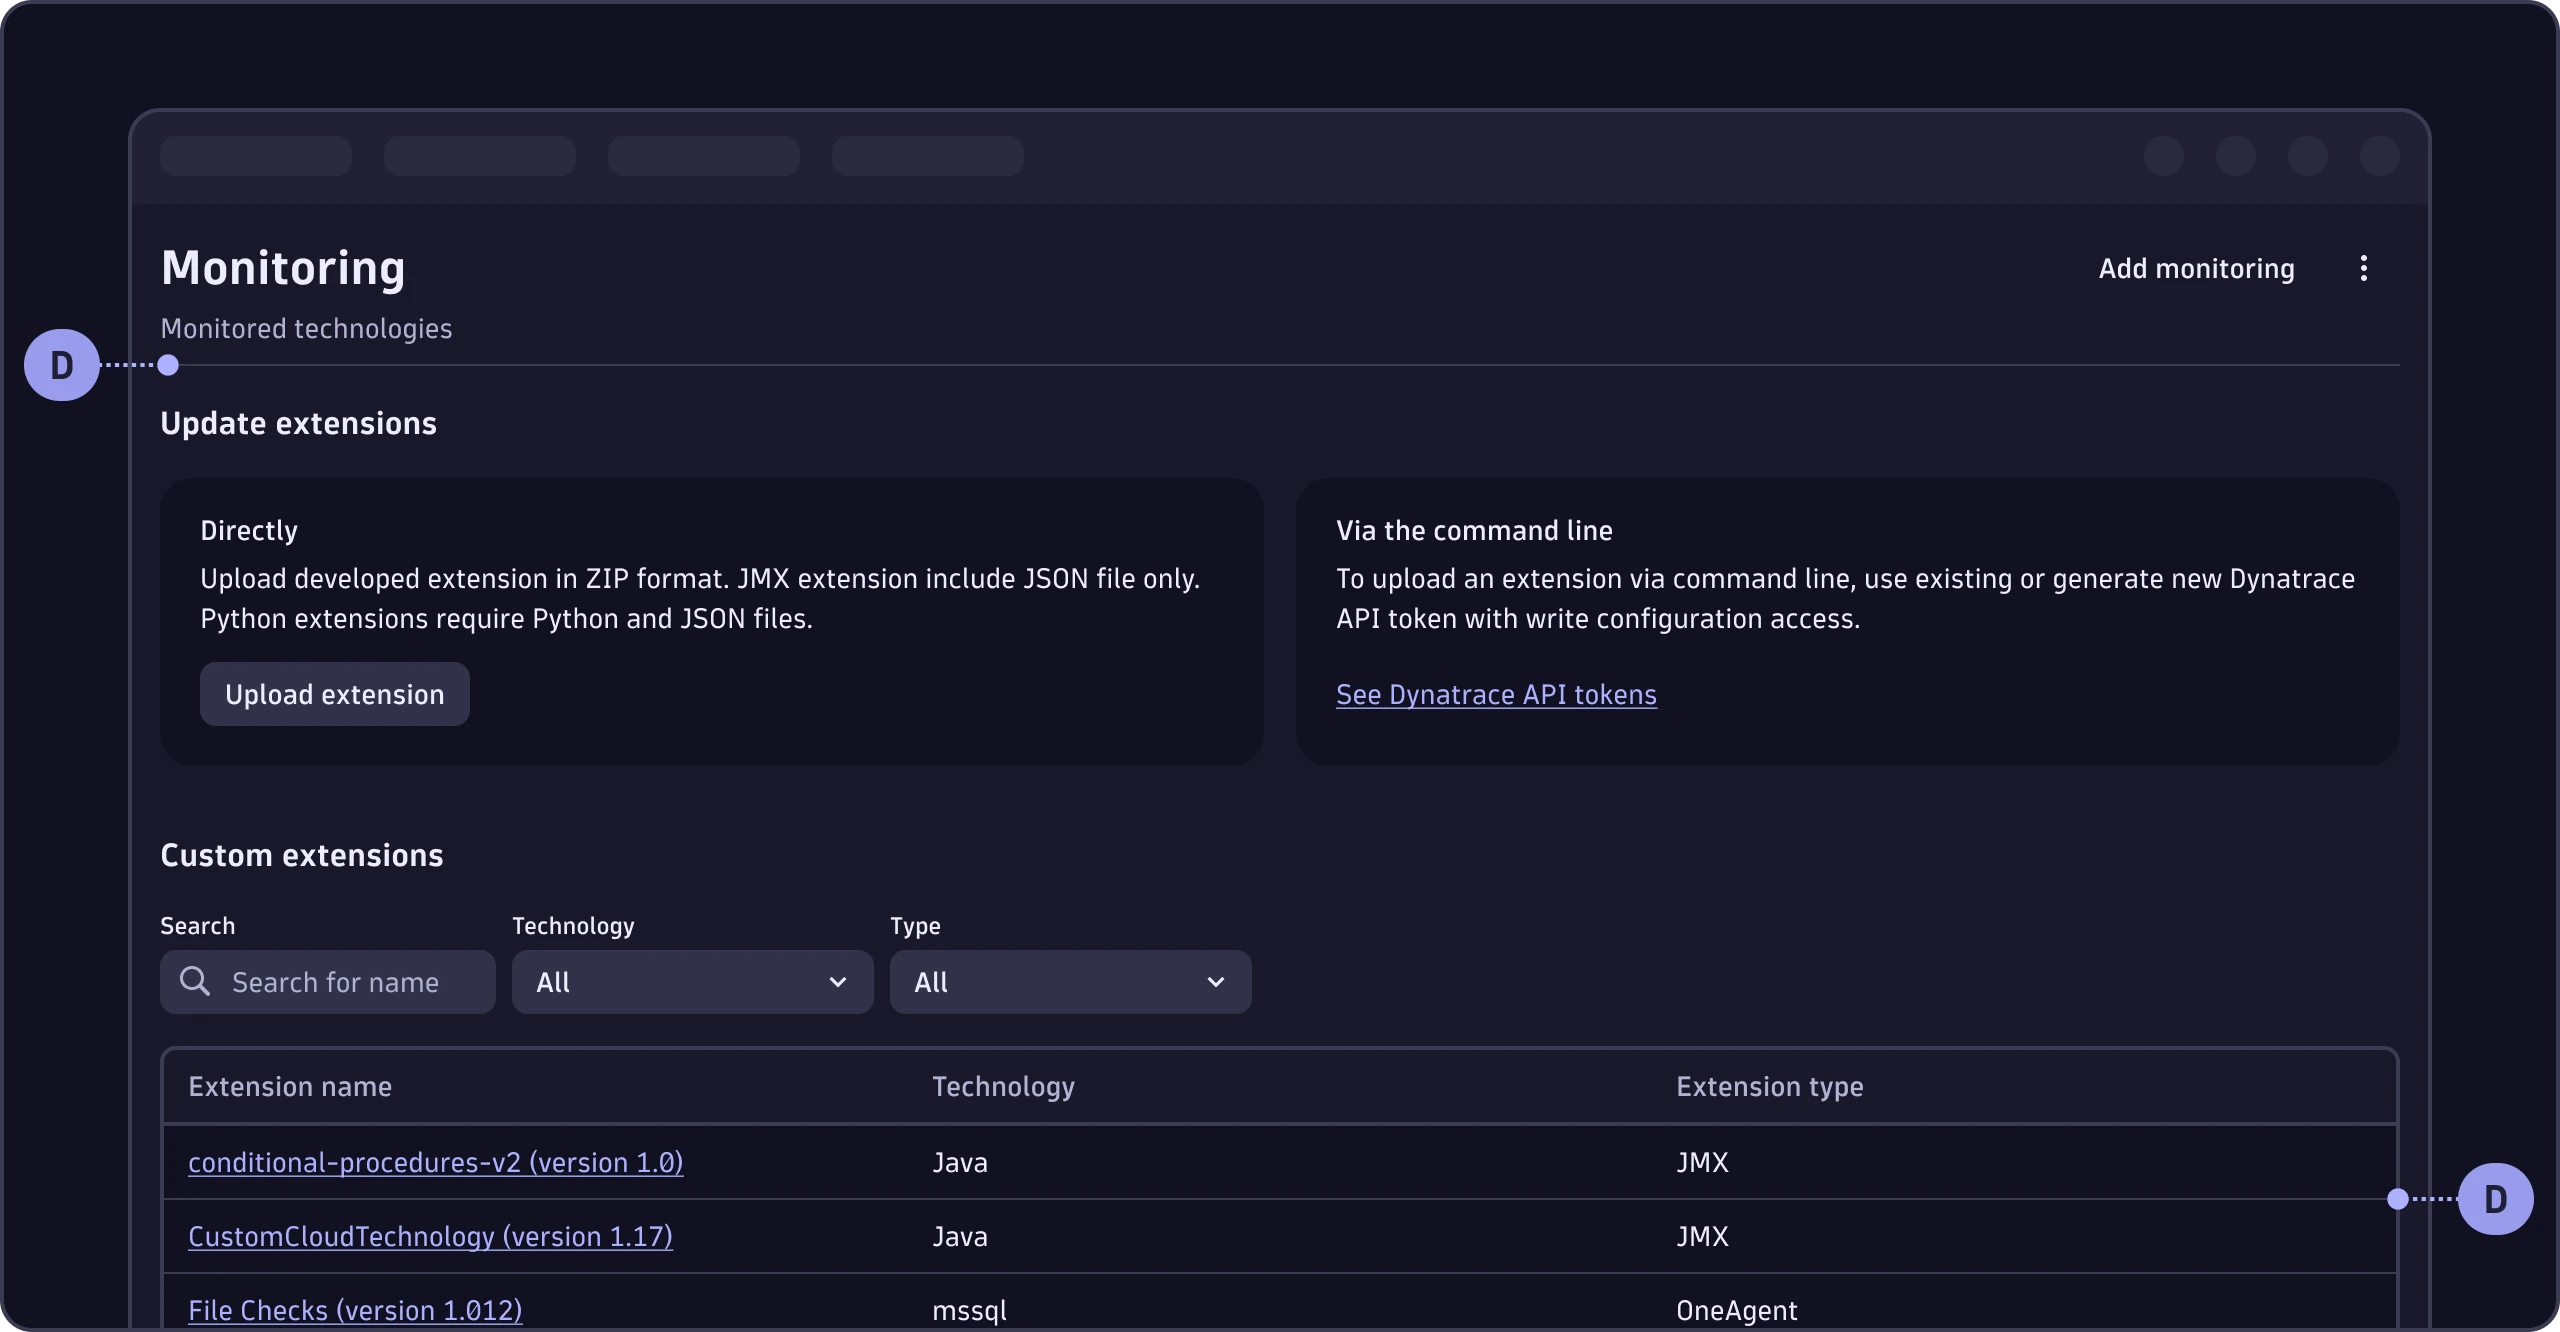The image size is (2560, 1332).
Task: Open CustomCloudTechnology (version 1.17) extension
Action: point(430,1236)
